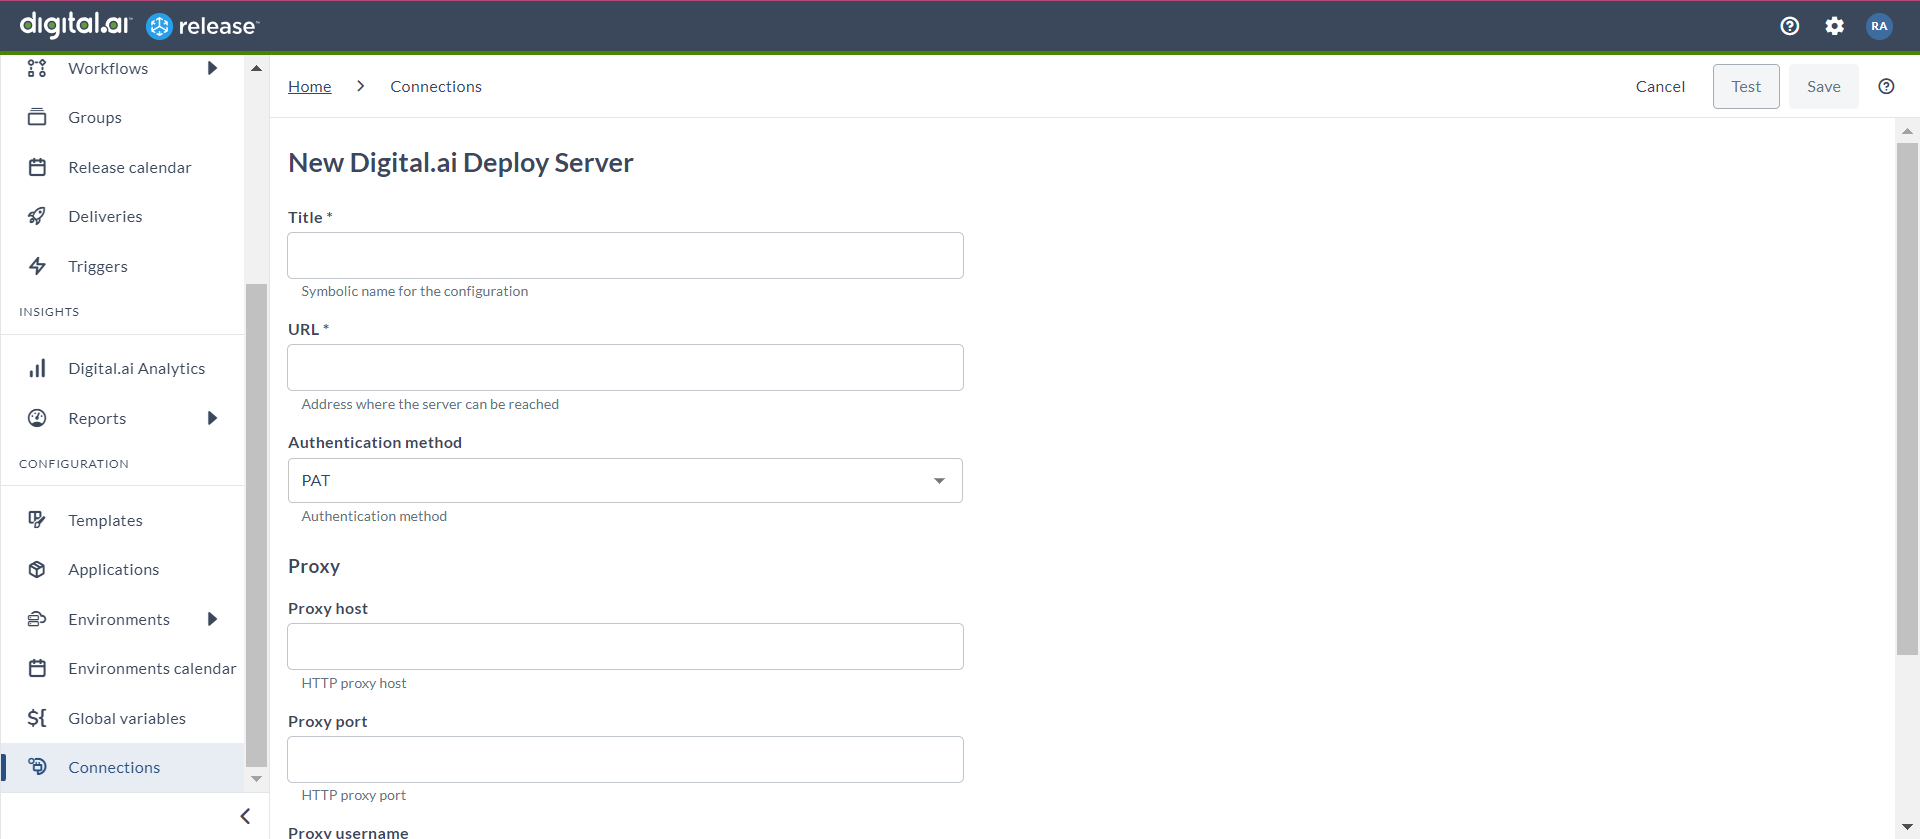Click the main scrollbar down arrow

[1907, 826]
